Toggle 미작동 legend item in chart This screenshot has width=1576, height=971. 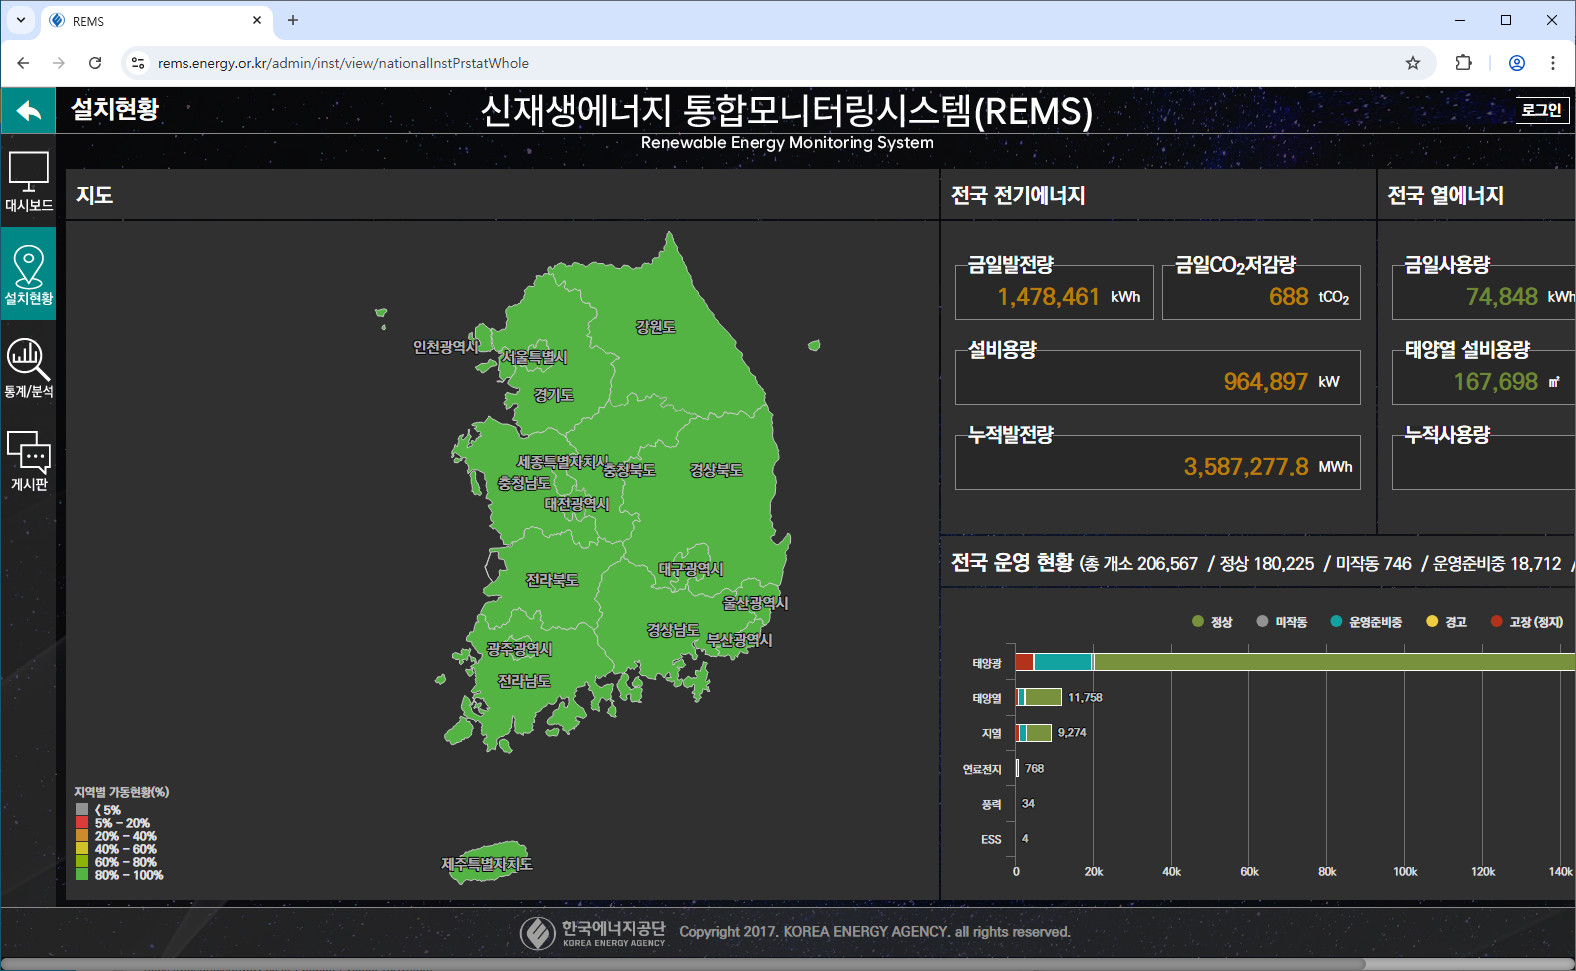click(x=1282, y=622)
